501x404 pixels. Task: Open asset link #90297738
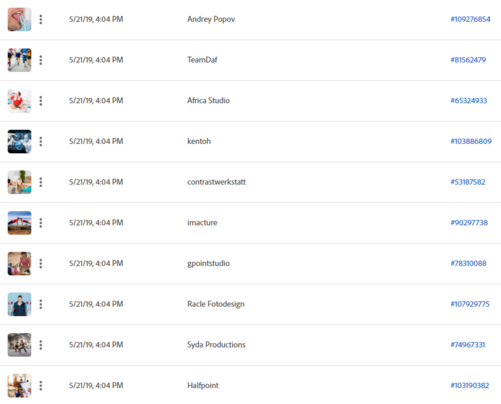click(x=469, y=223)
